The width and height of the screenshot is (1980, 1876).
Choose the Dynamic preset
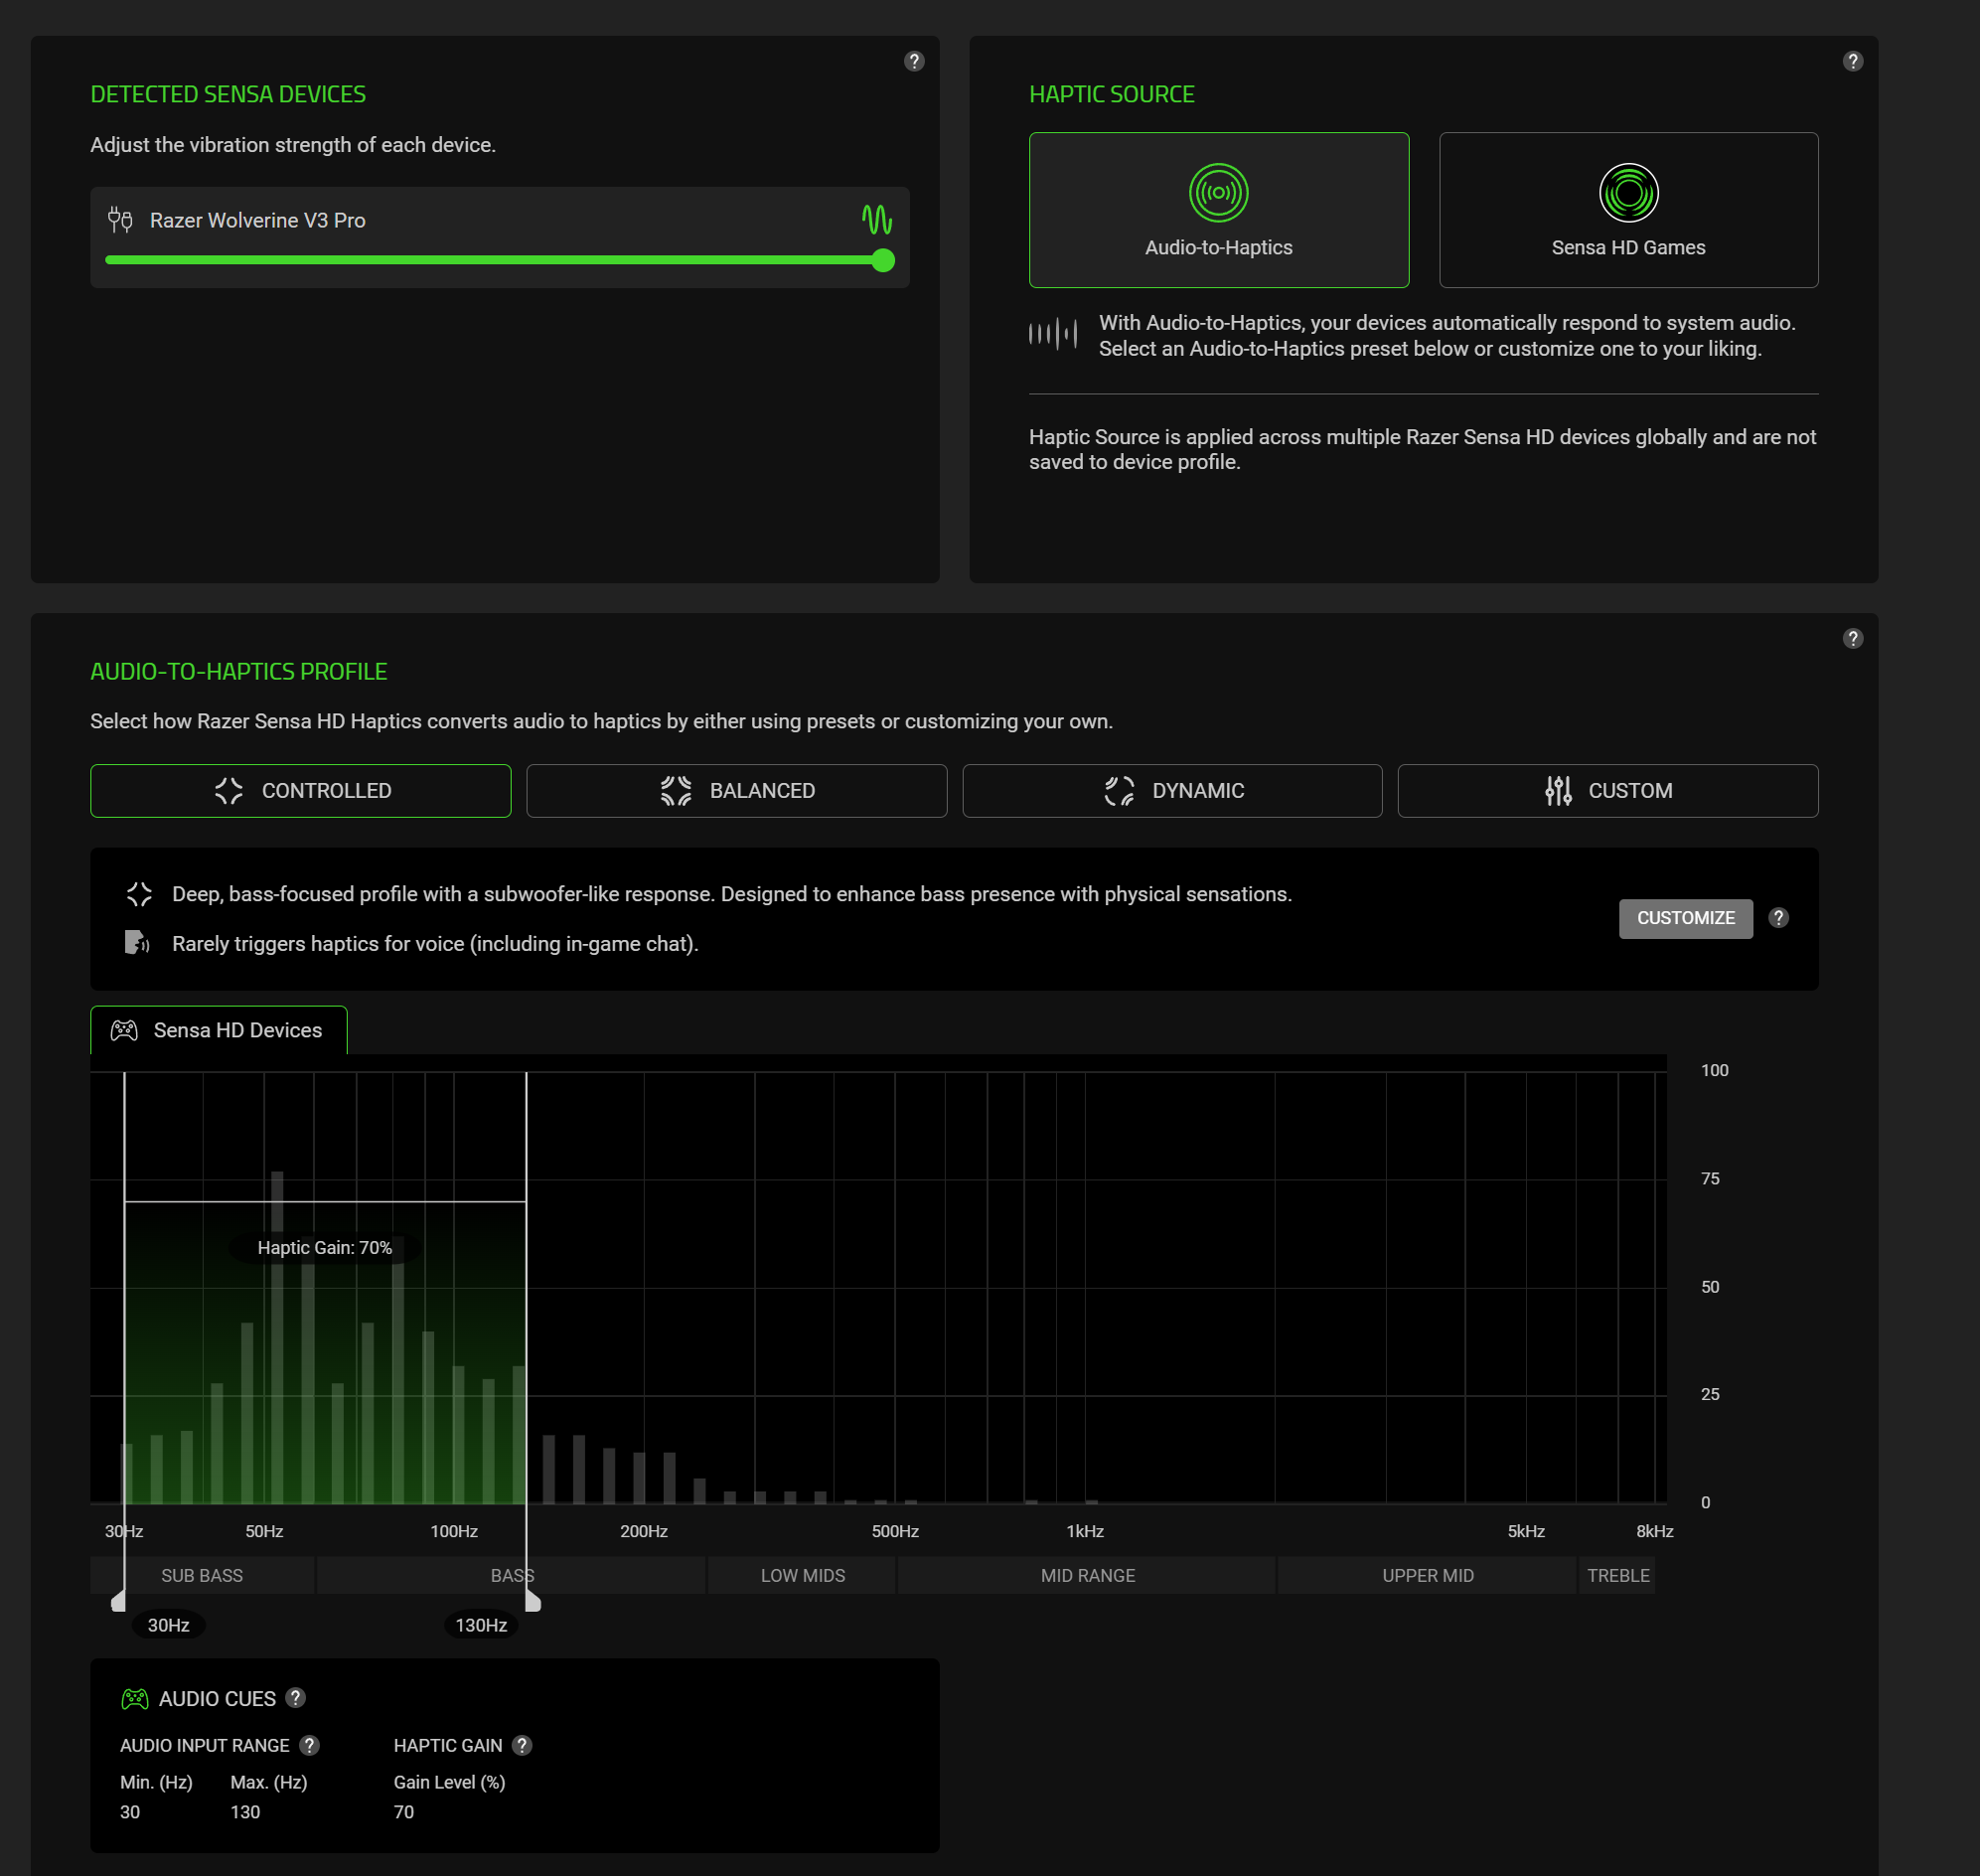point(1172,791)
